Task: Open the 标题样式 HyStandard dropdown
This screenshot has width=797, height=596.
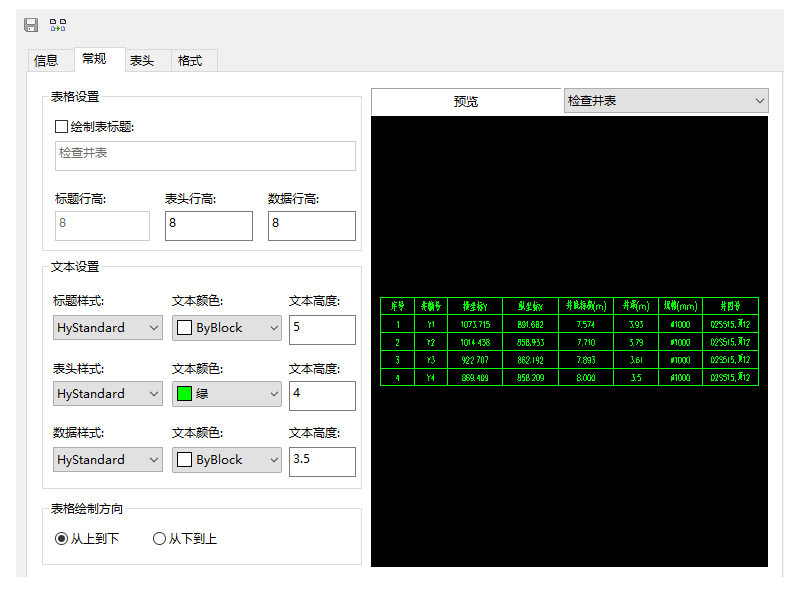Action: coord(107,328)
